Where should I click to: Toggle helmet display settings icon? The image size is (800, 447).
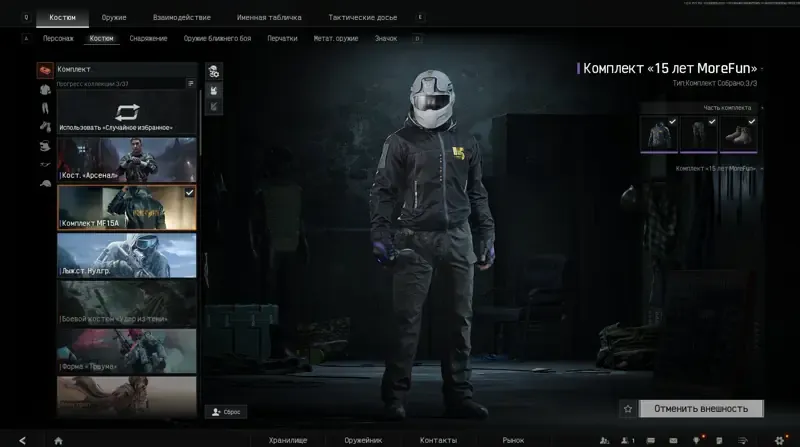coord(214,72)
